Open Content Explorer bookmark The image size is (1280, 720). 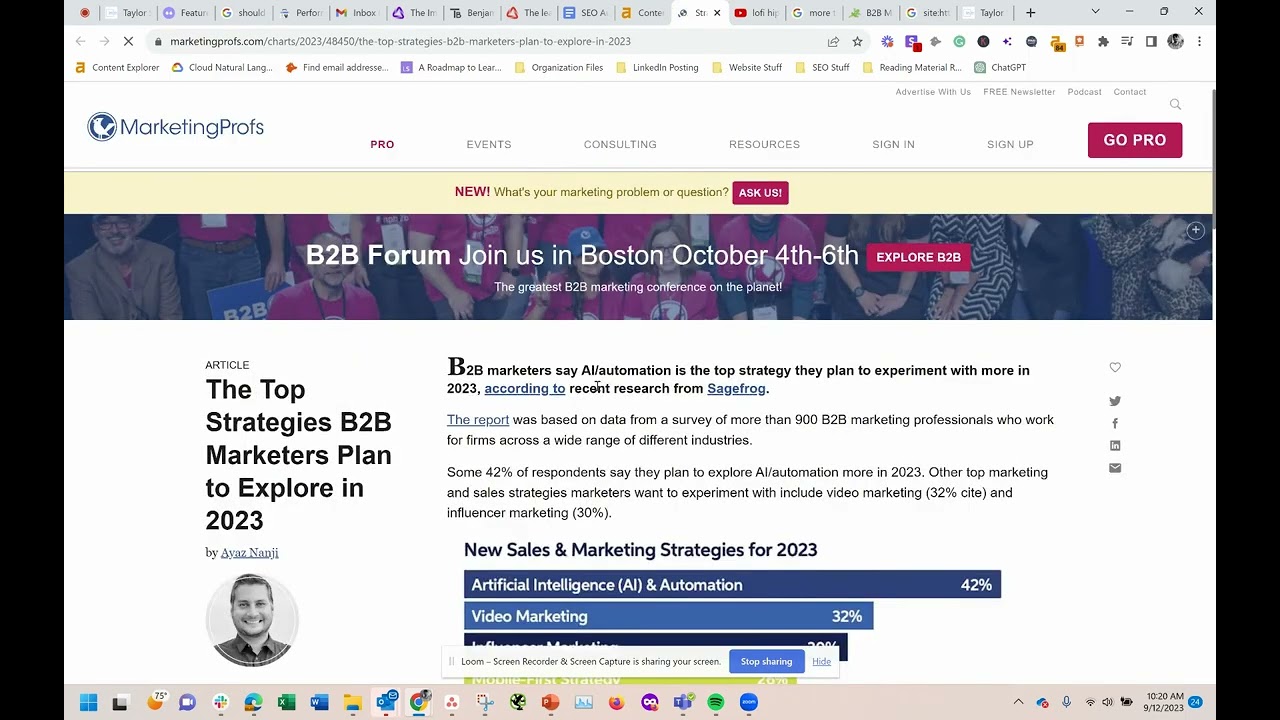tap(118, 68)
